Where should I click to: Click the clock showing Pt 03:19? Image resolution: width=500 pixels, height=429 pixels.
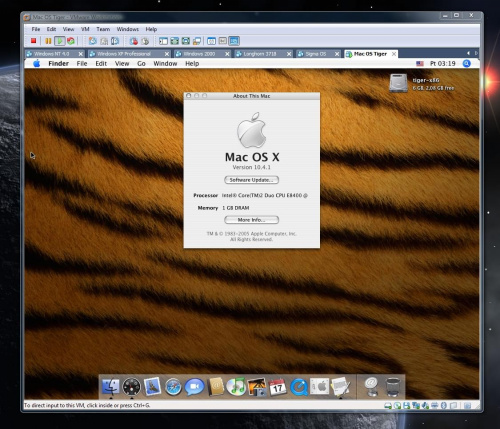(x=442, y=63)
